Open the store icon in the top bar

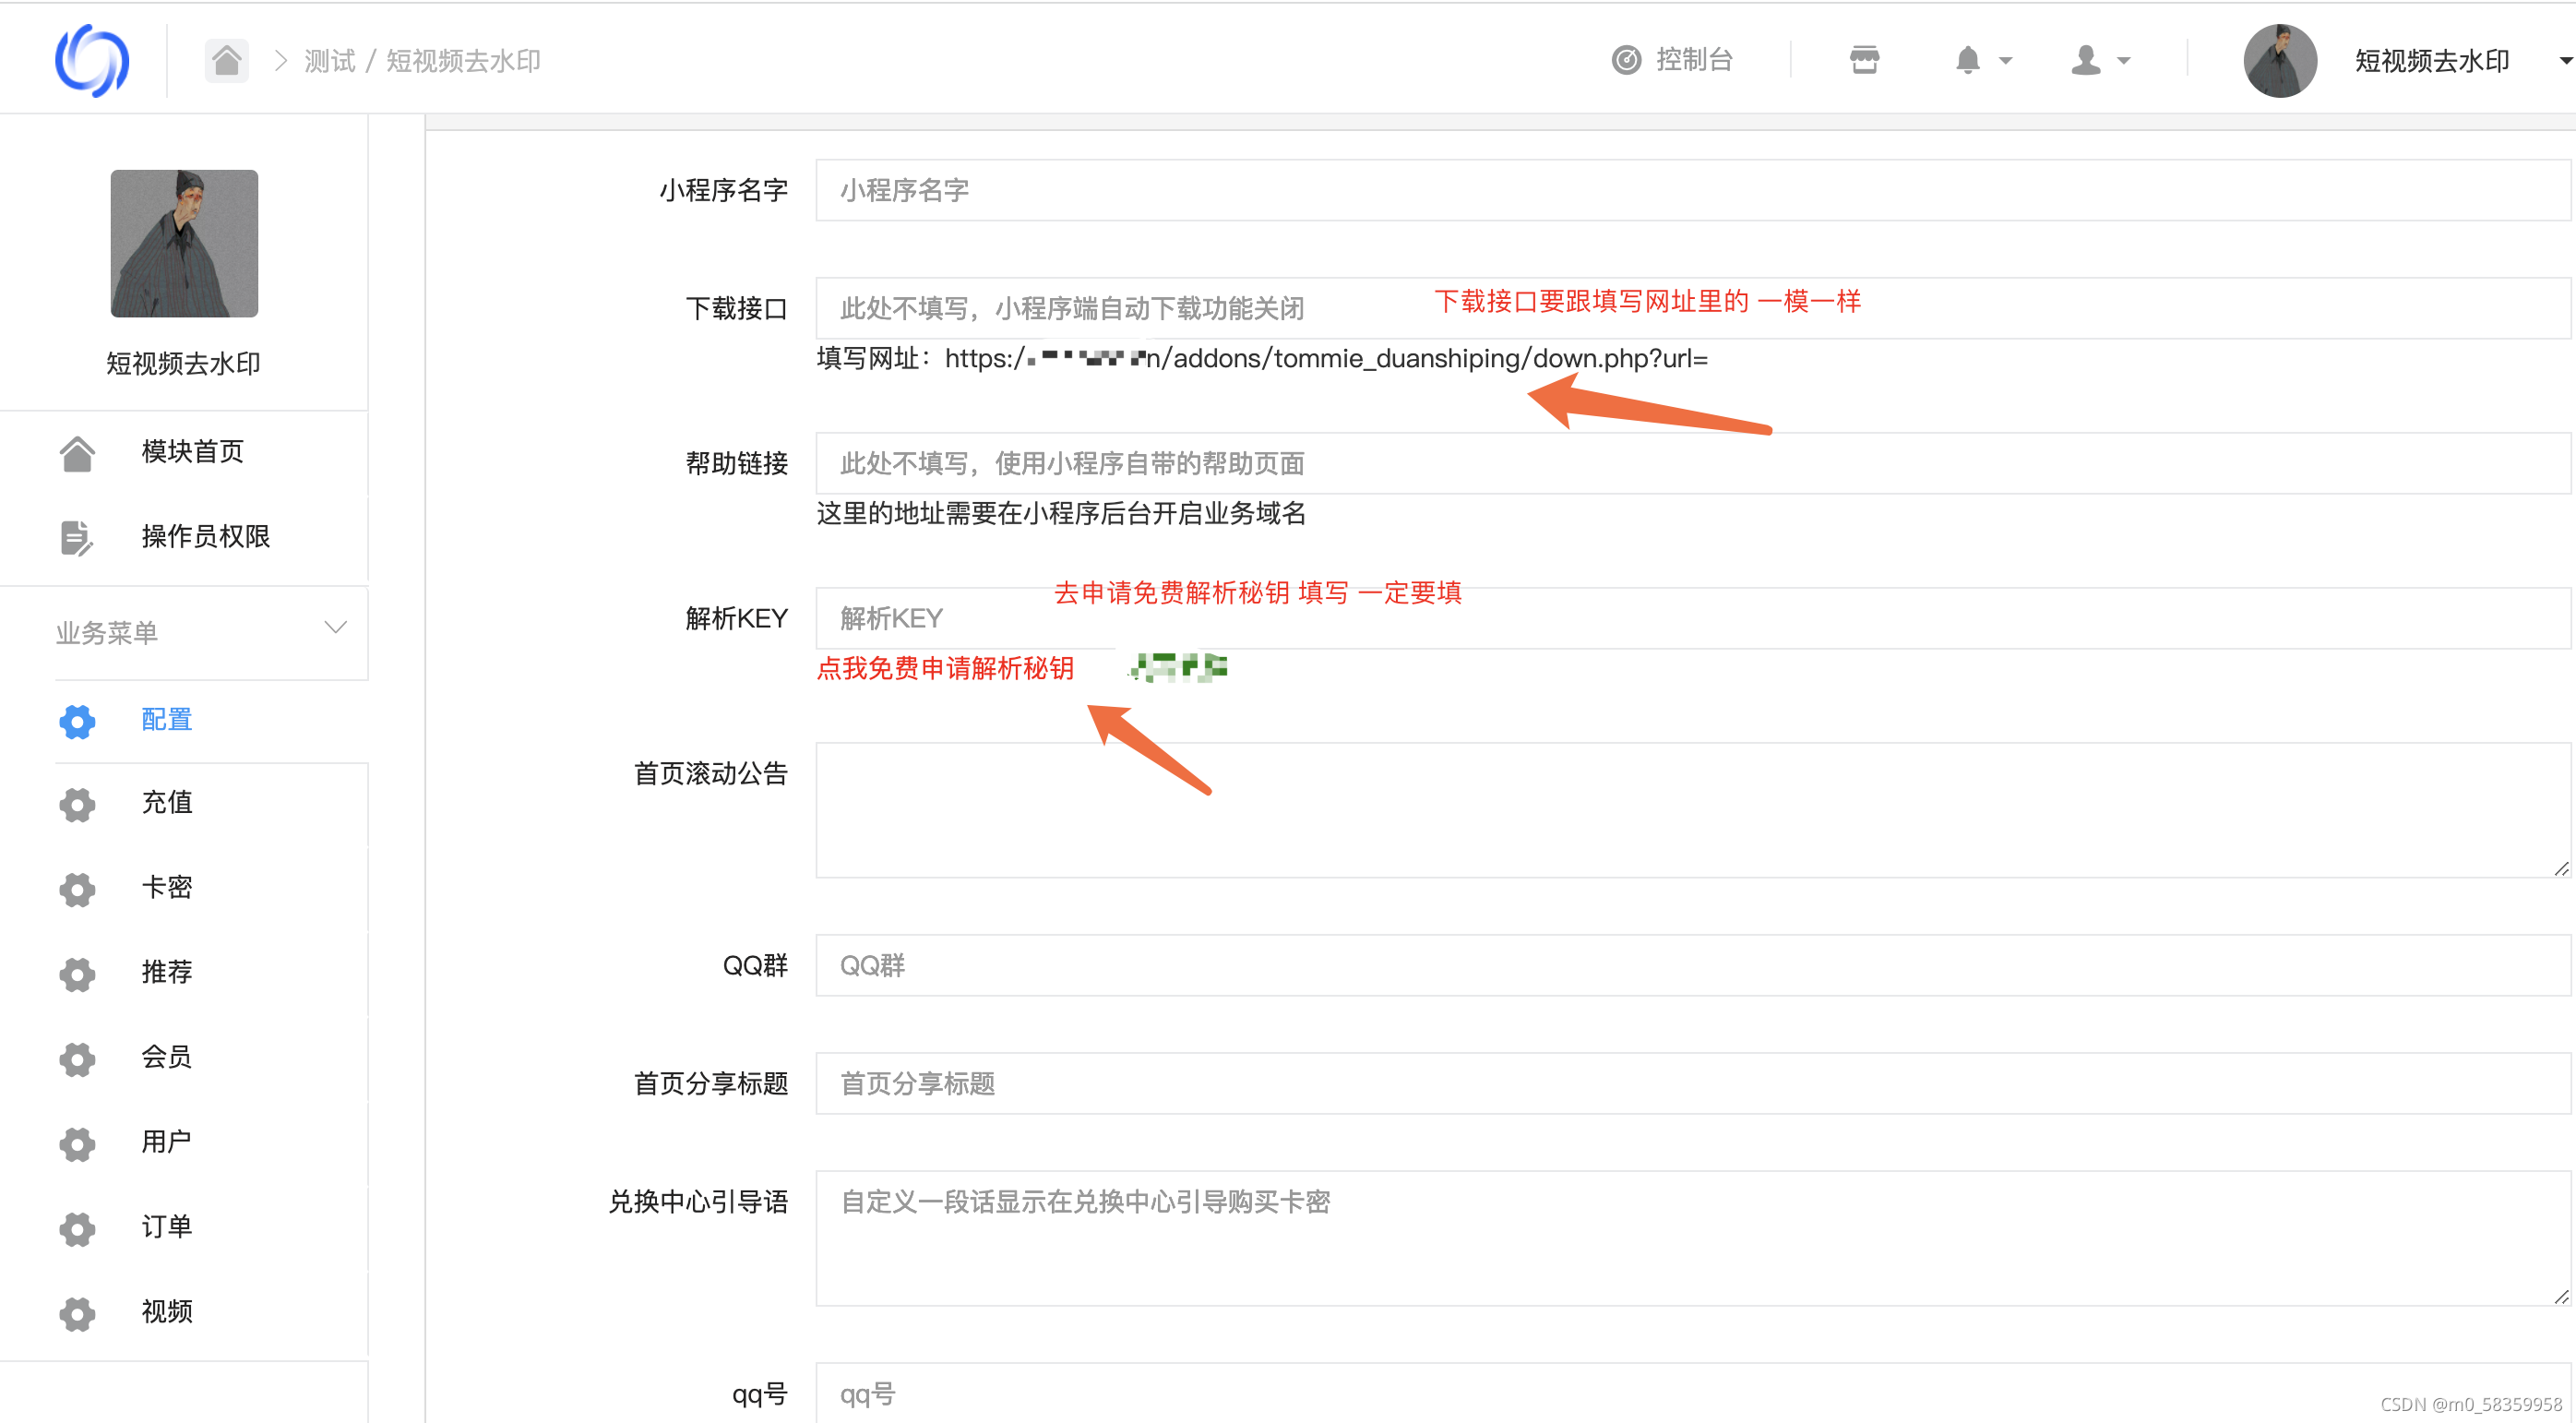click(x=1864, y=60)
